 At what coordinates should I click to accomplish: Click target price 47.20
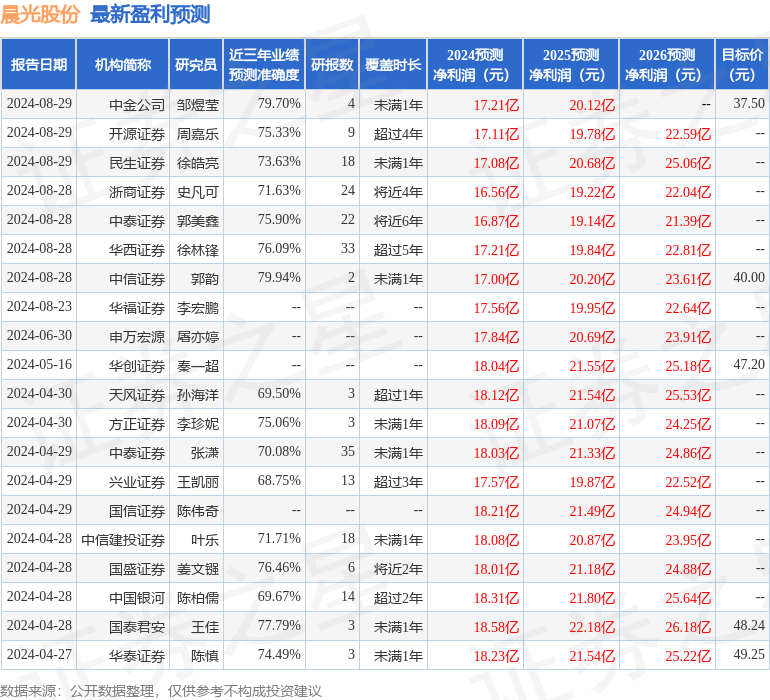(749, 364)
